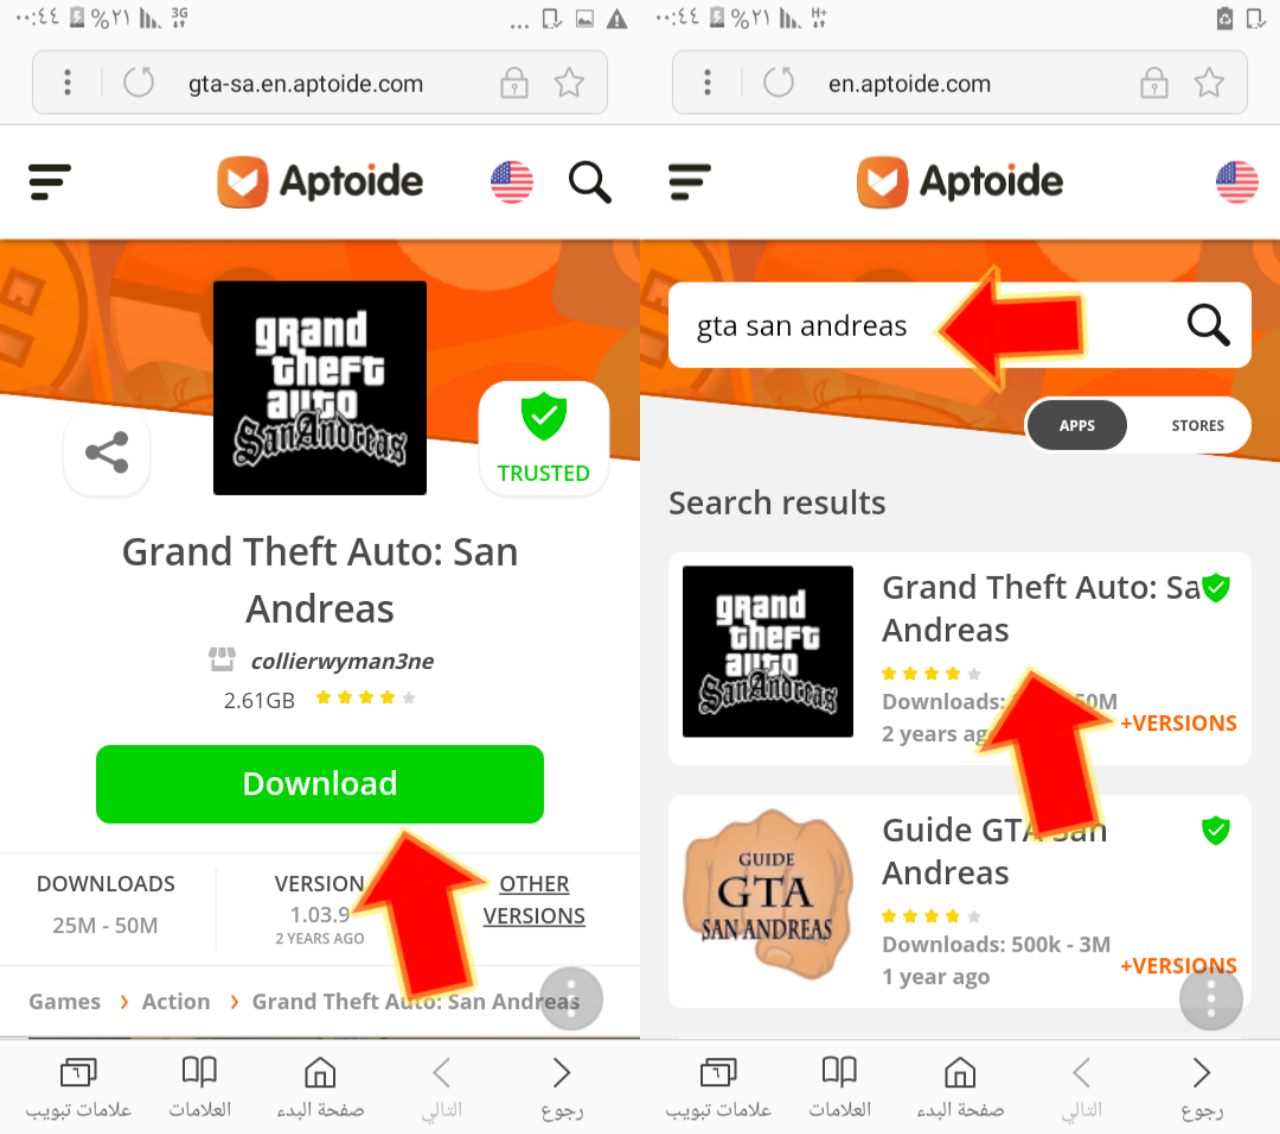Tap the share icon beside GTA artwork
Screen dimensions: 1280x1134
(107, 453)
